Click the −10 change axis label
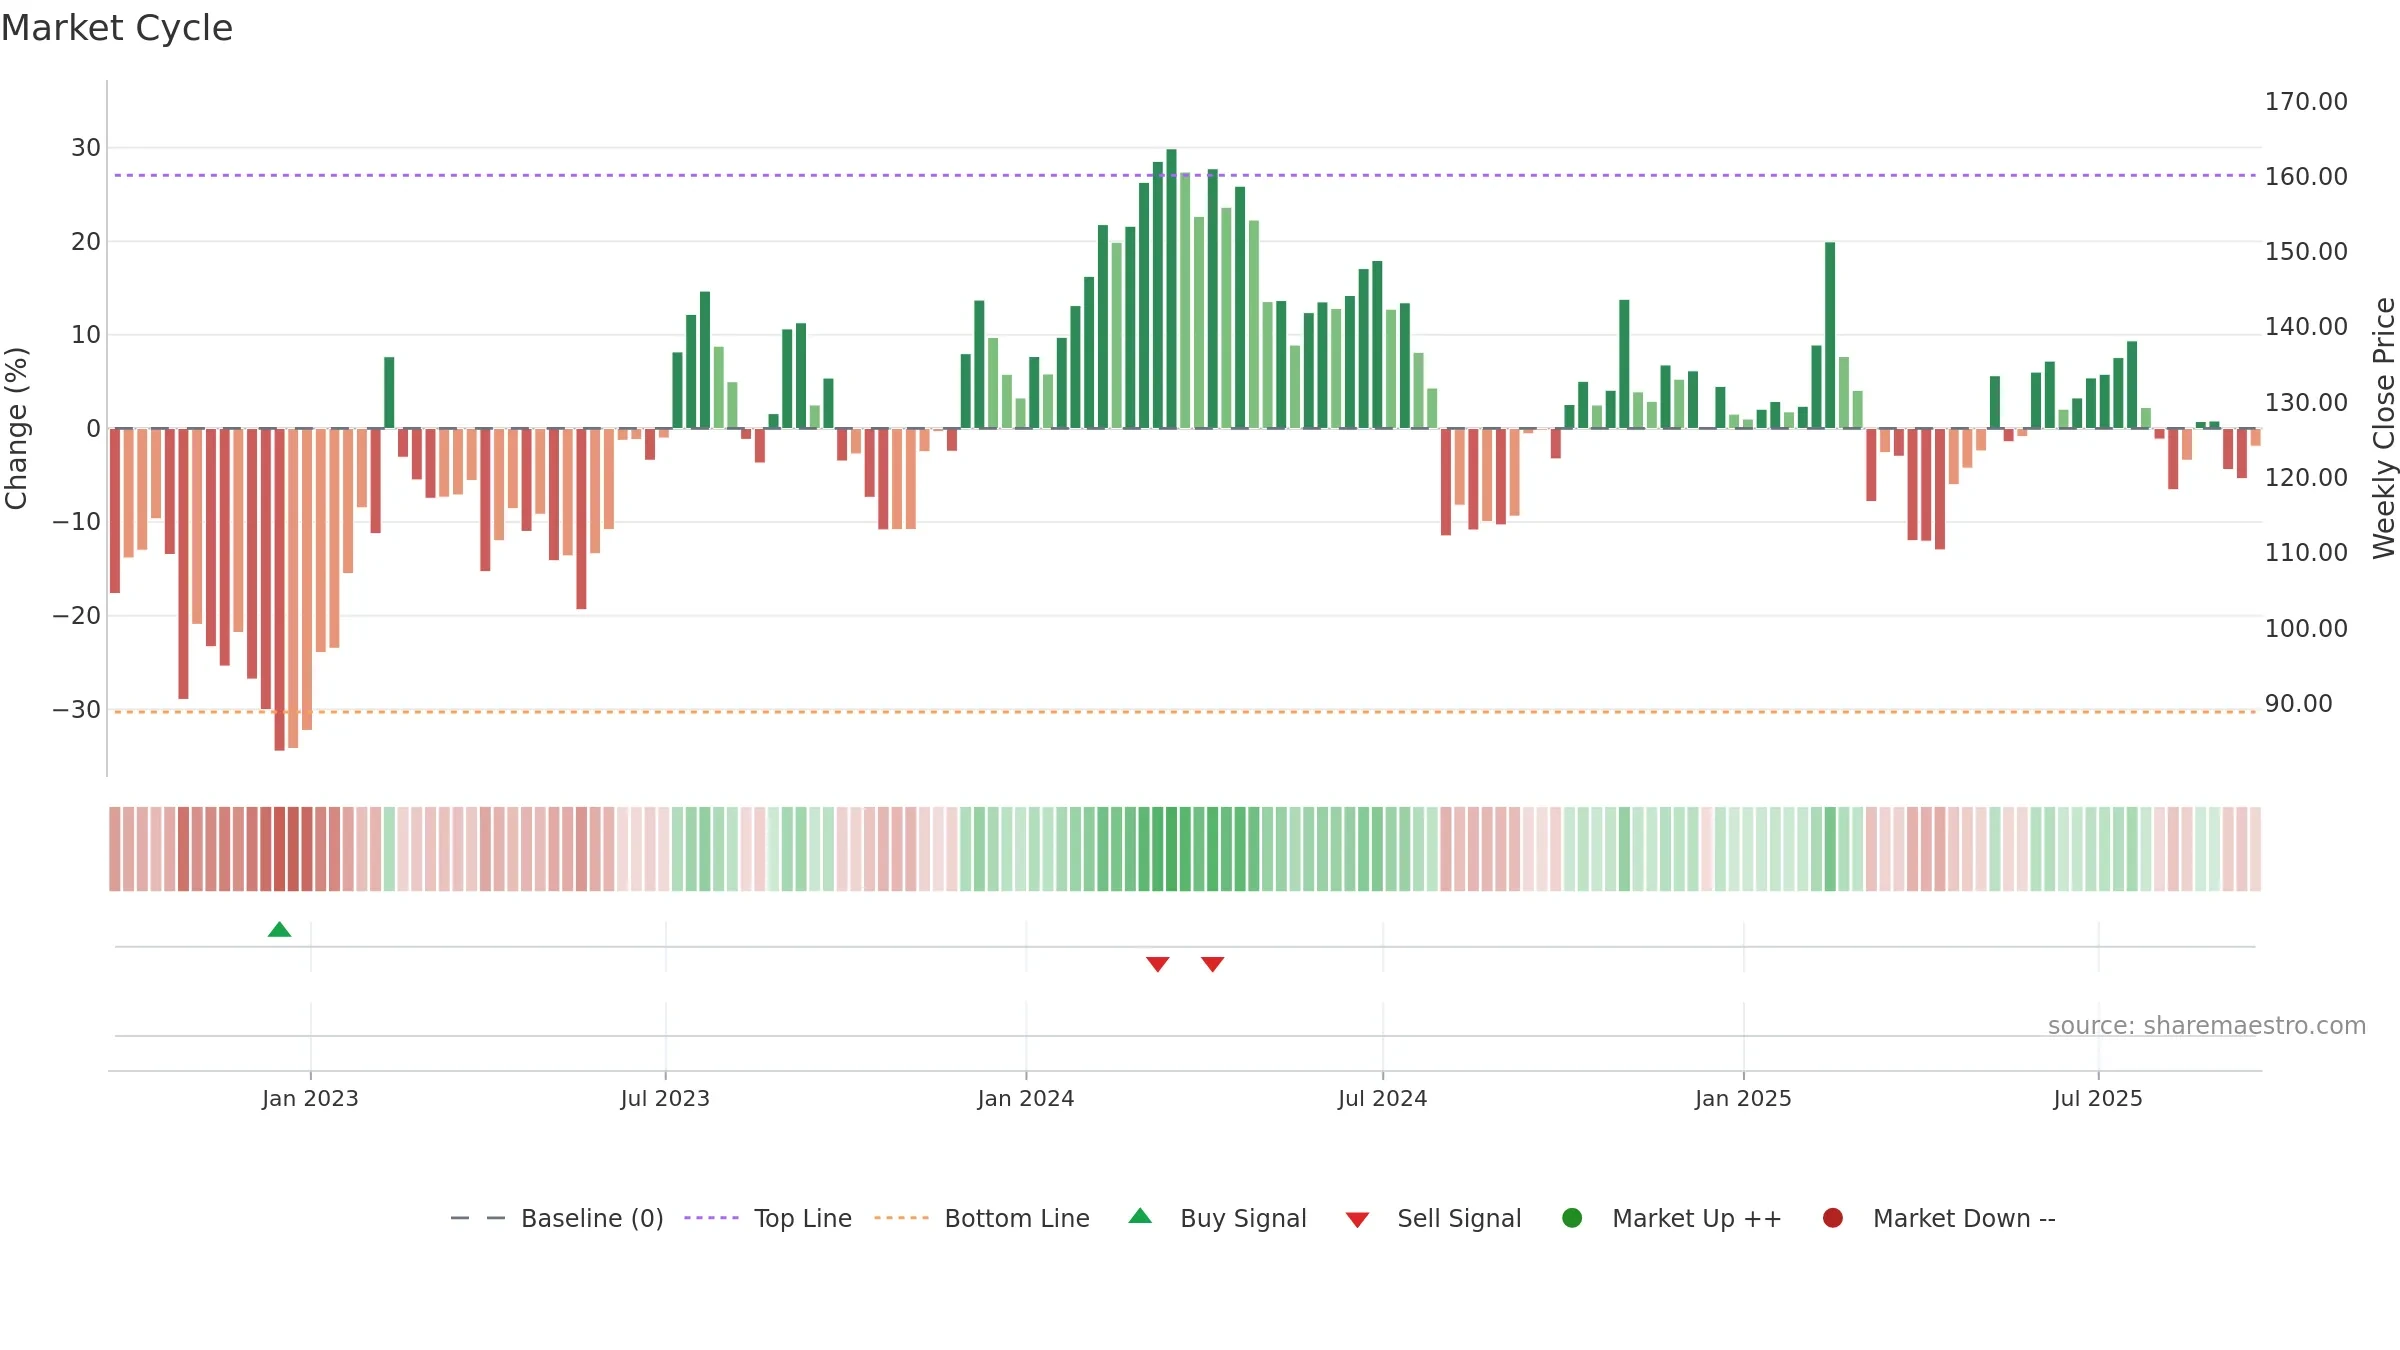Viewport: 2400px width, 1350px height. [x=77, y=522]
